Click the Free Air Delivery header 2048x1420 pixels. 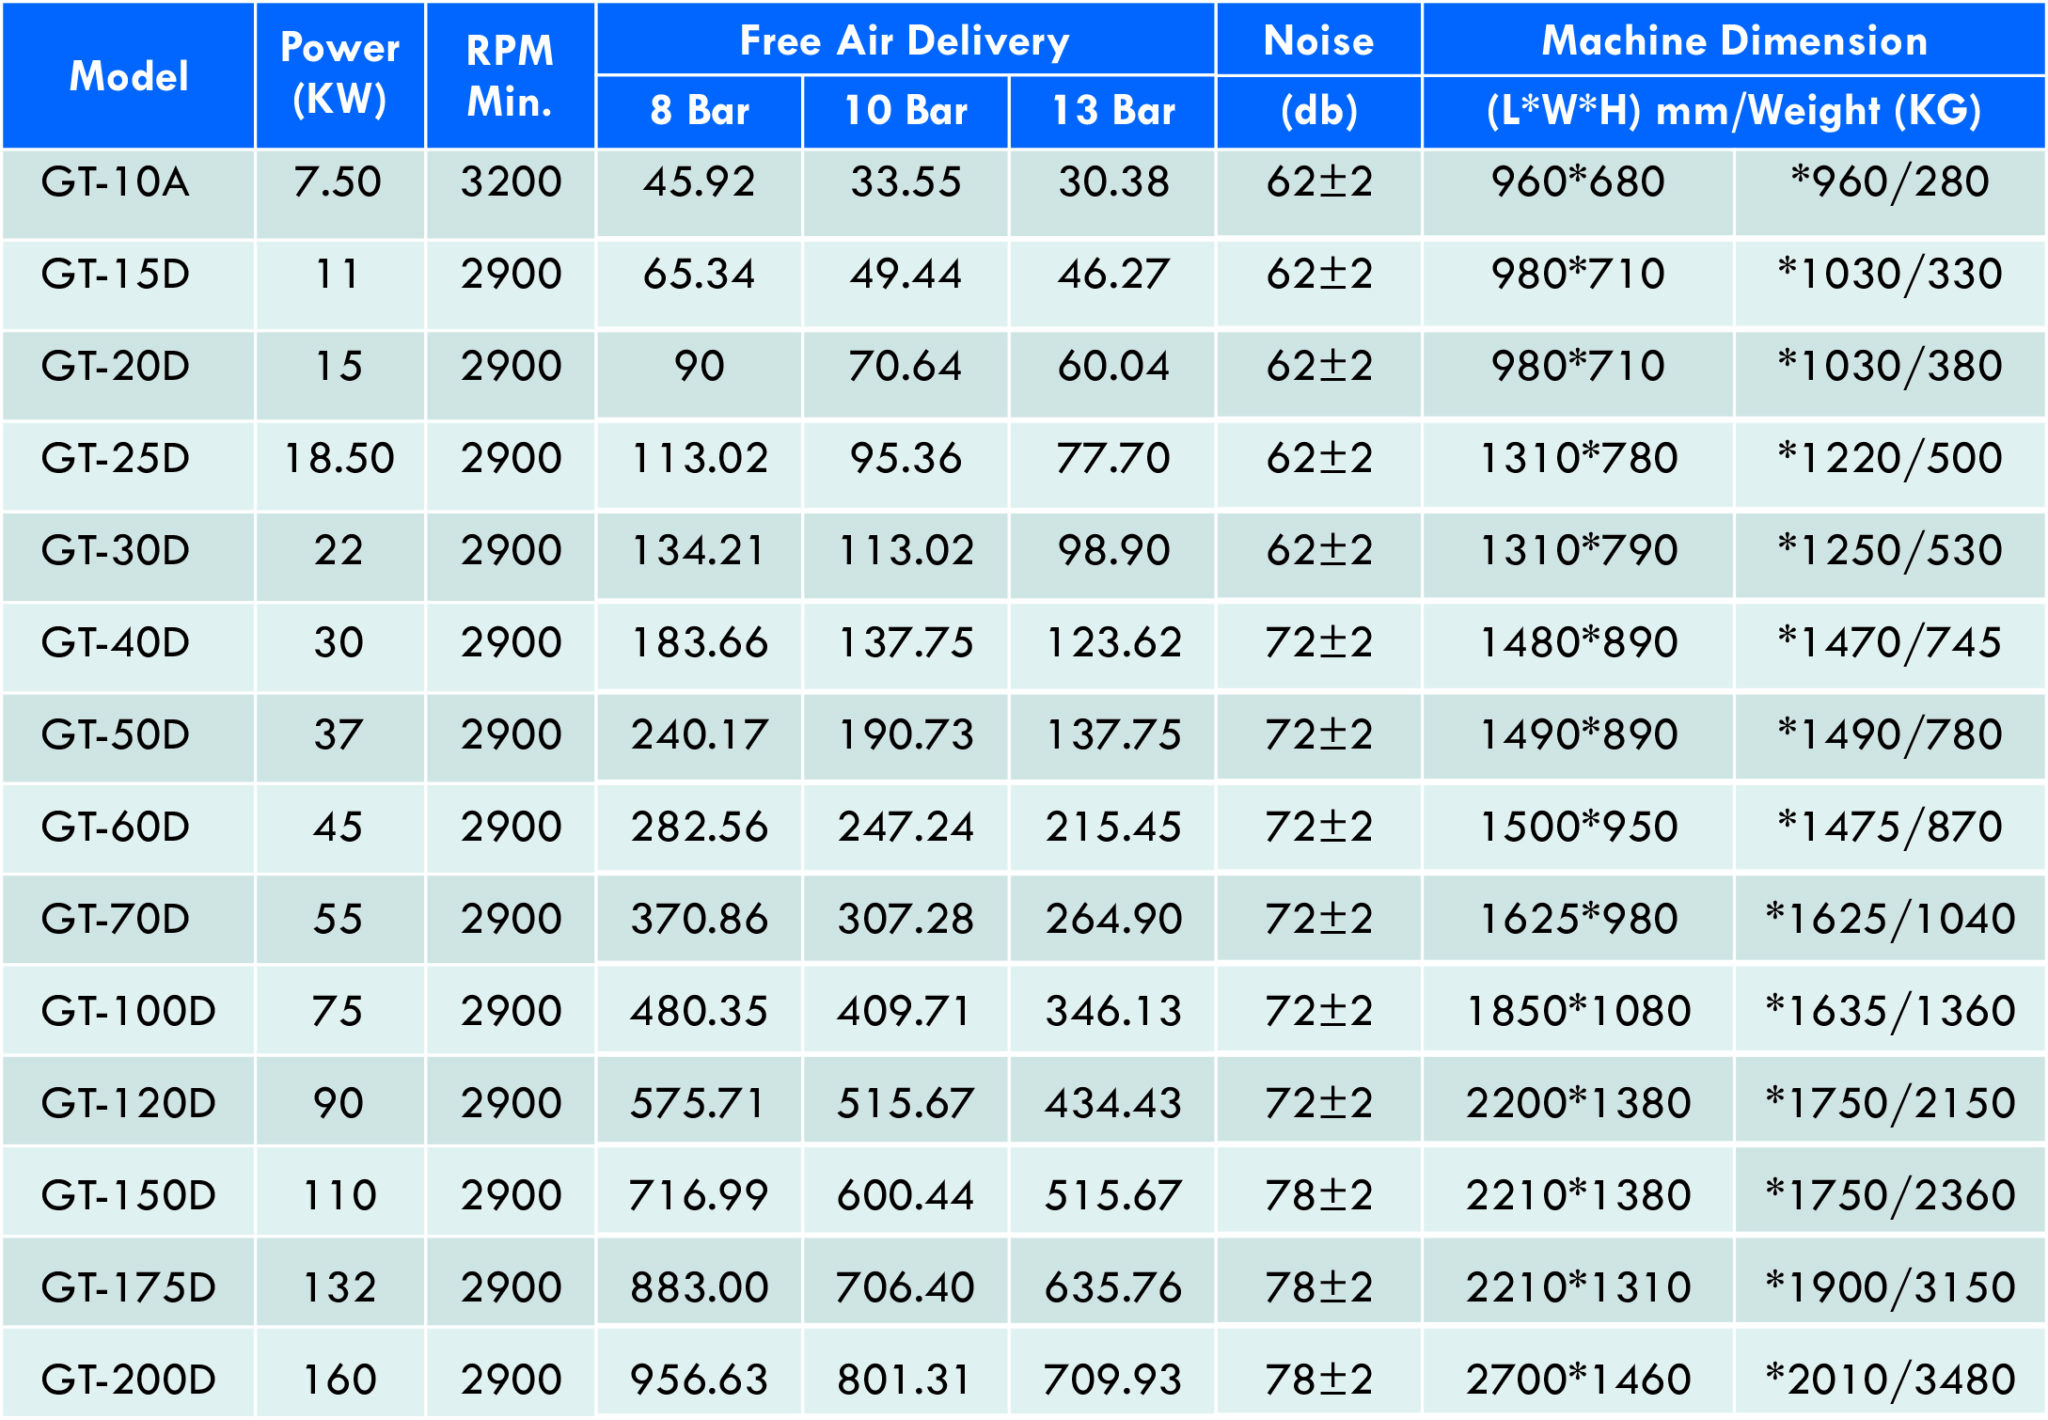point(904,40)
